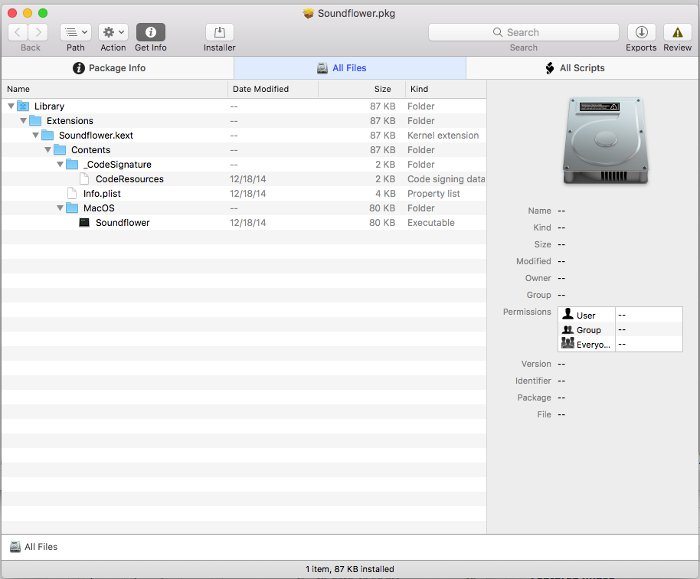This screenshot has width=700, height=579.
Task: Focus the Search field
Action: pos(524,32)
